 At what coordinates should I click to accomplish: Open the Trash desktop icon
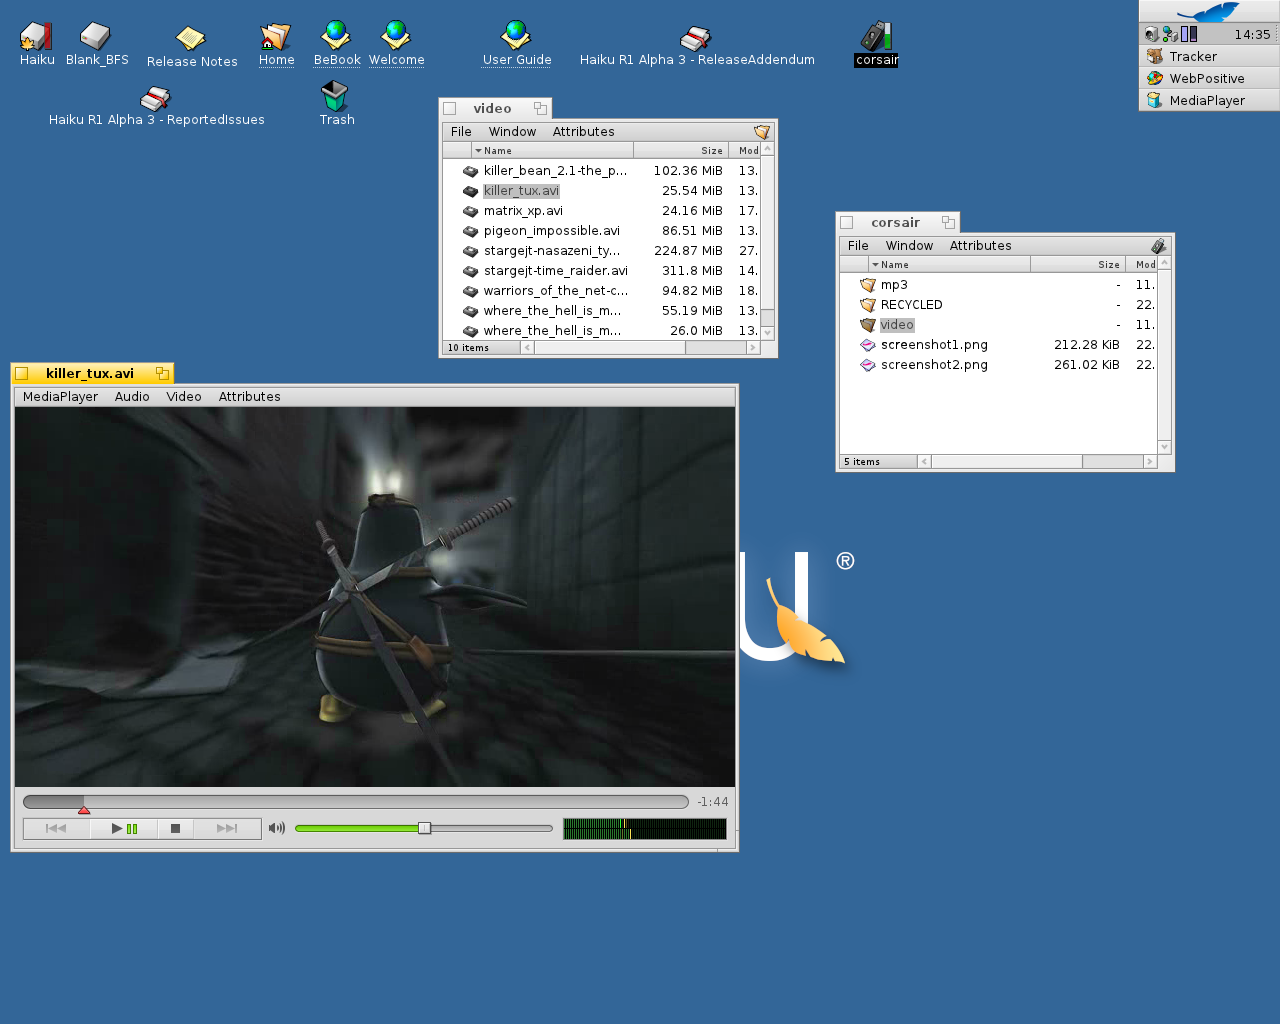[335, 96]
